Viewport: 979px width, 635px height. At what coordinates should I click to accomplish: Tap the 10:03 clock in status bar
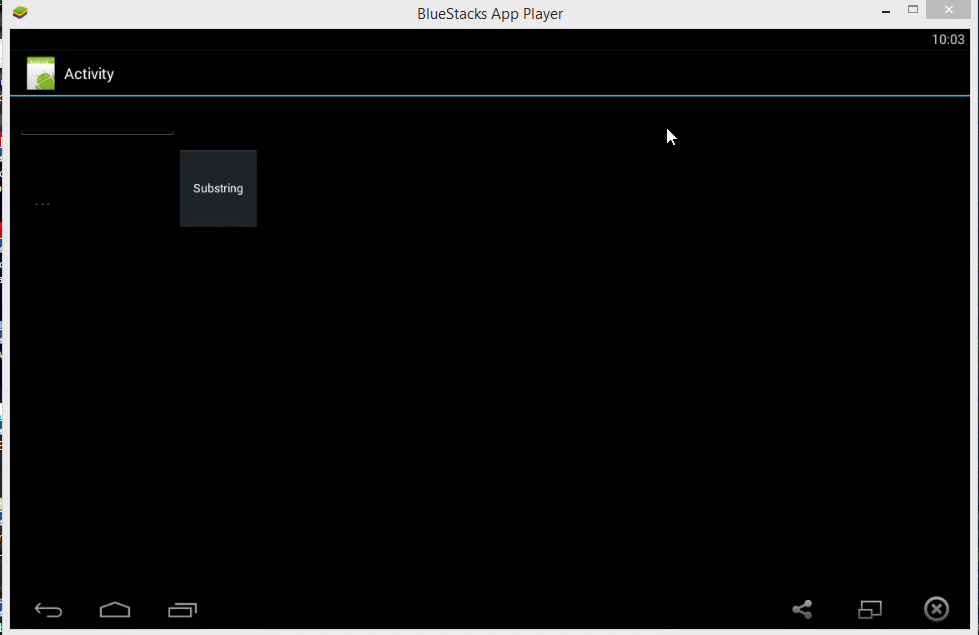point(947,40)
